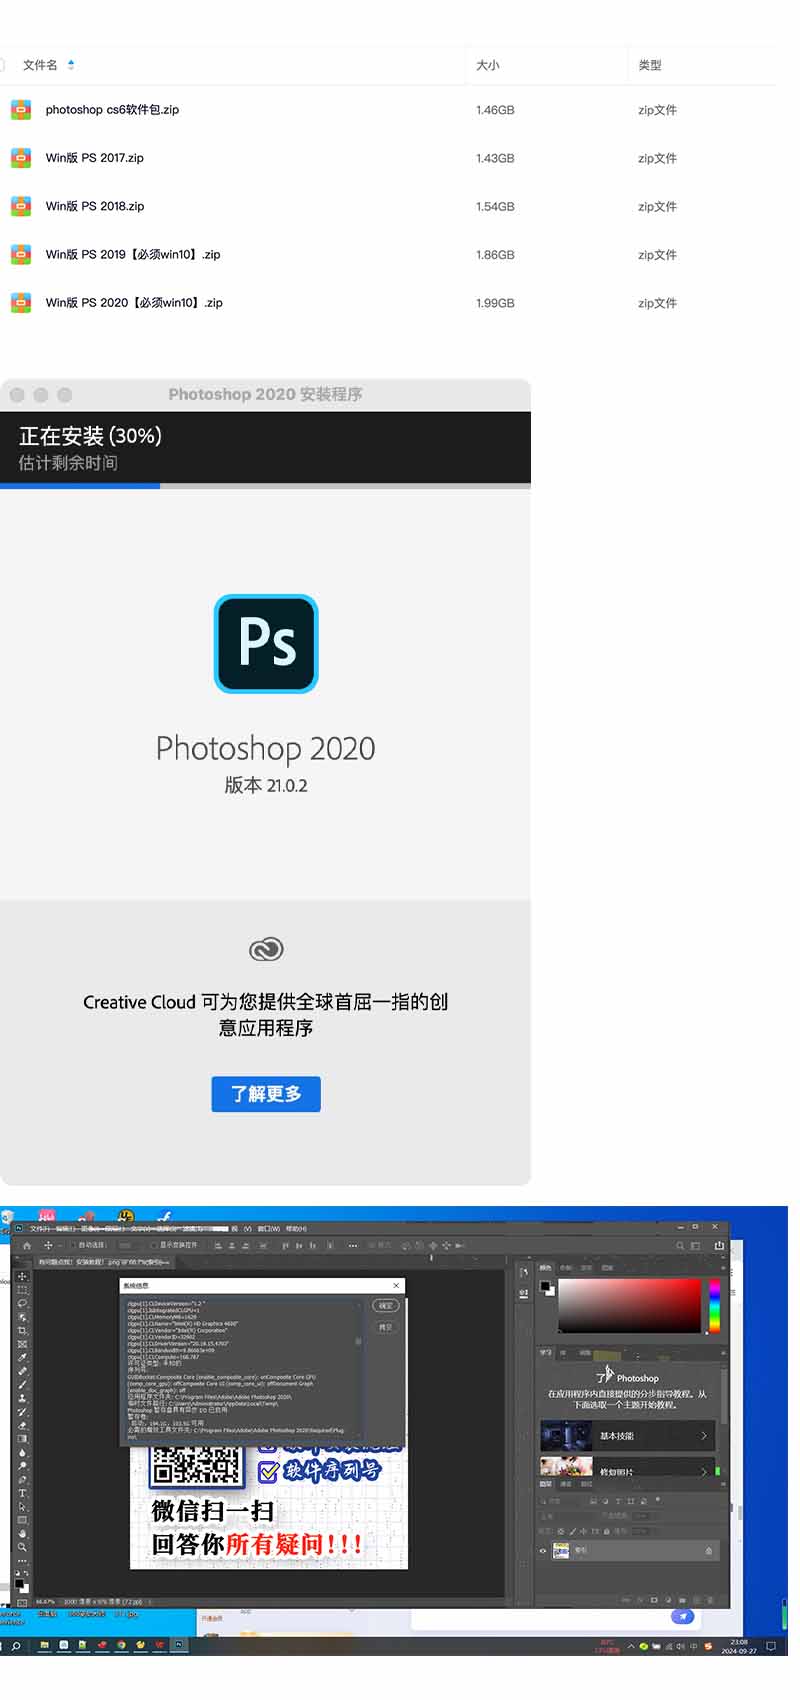
Task: Click zip icon of Win版 PS 2020 file
Action: [21, 302]
